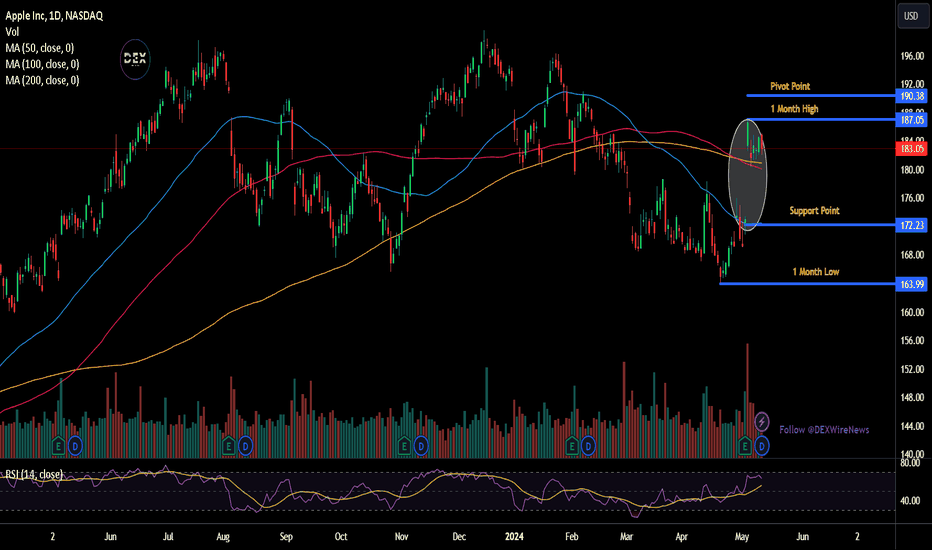
Task: Click the Follow @DEXWireNews text
Action: click(x=824, y=429)
